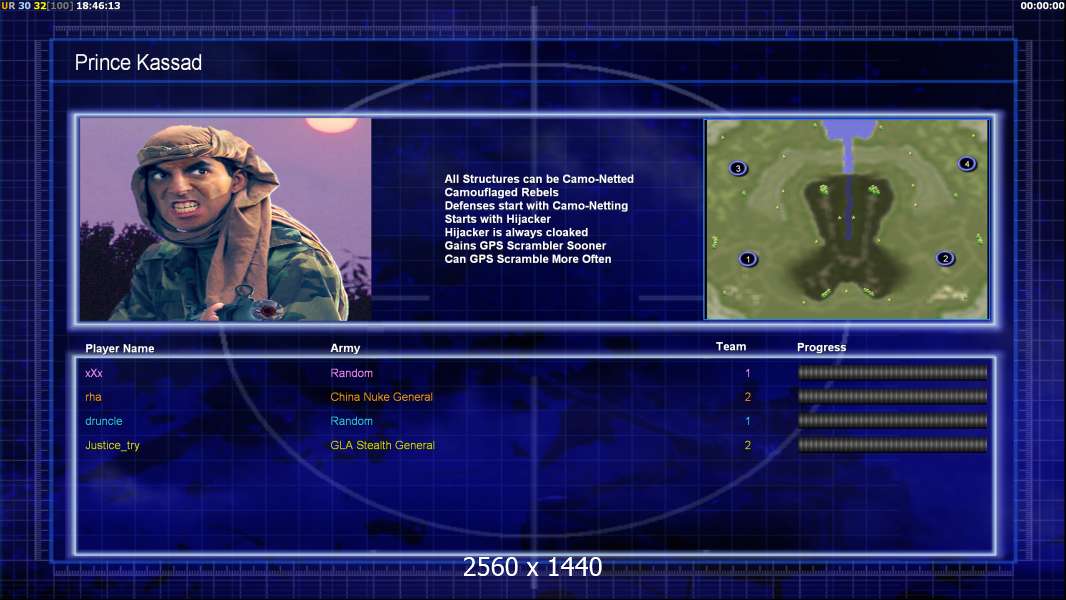This screenshot has height=600, width=1066.
Task: Click the team number for Justice_try
Action: [x=748, y=445]
